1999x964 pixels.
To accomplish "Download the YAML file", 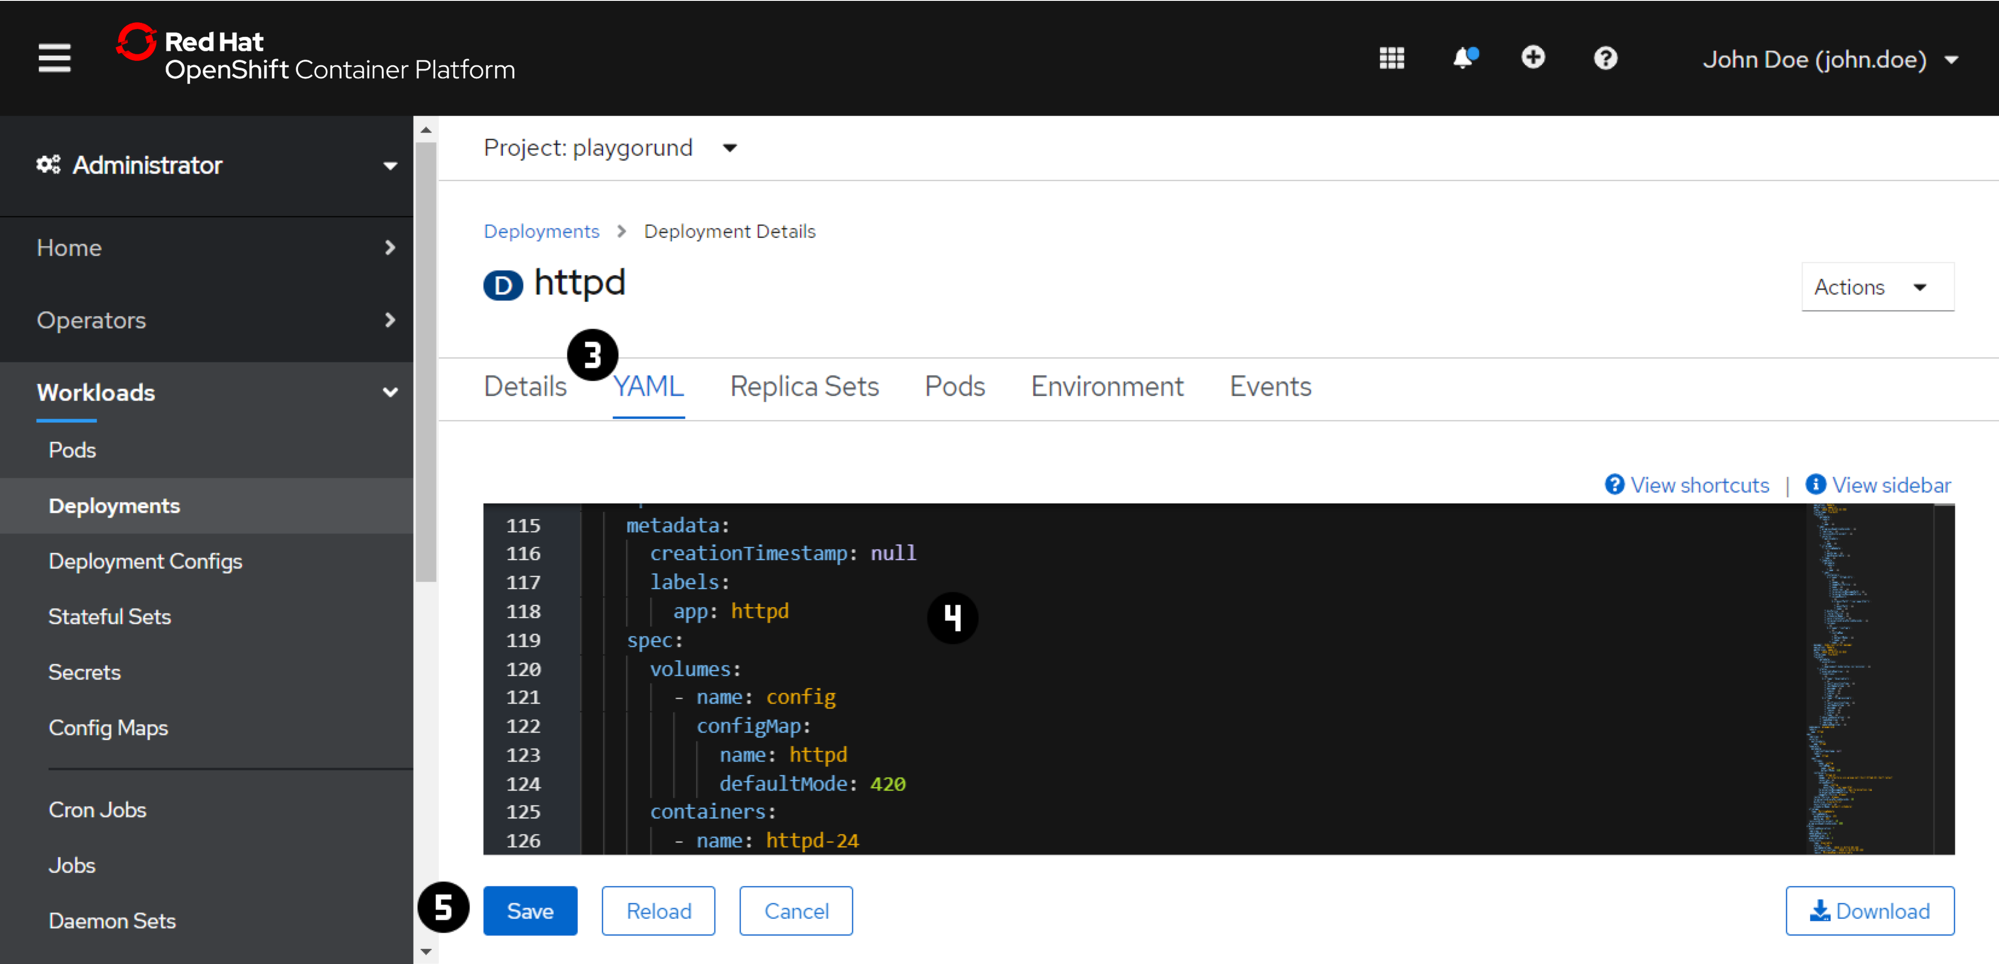I will 1869,911.
